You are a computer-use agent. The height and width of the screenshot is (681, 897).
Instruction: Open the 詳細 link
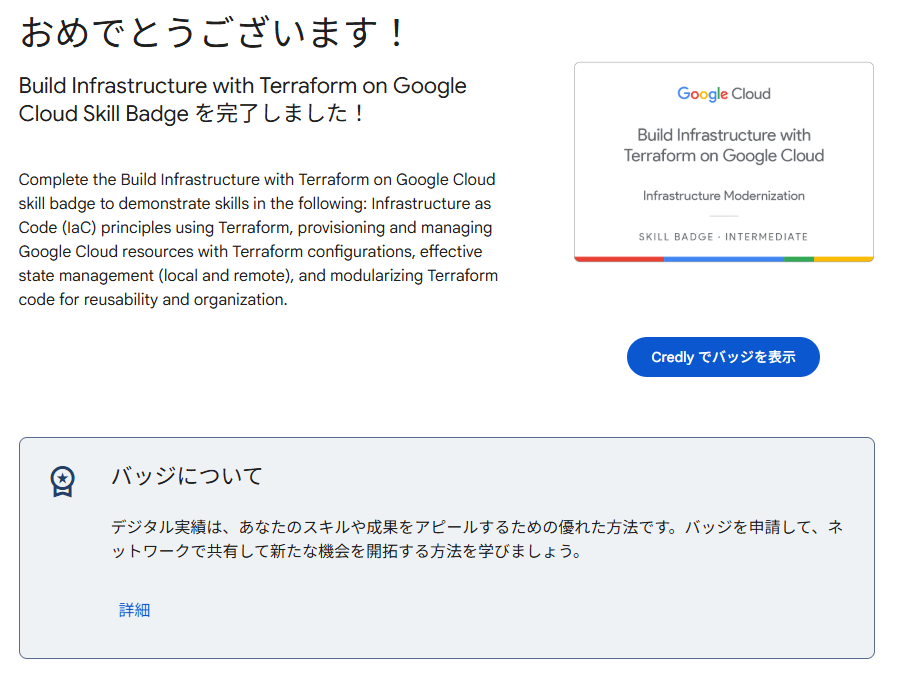click(134, 610)
